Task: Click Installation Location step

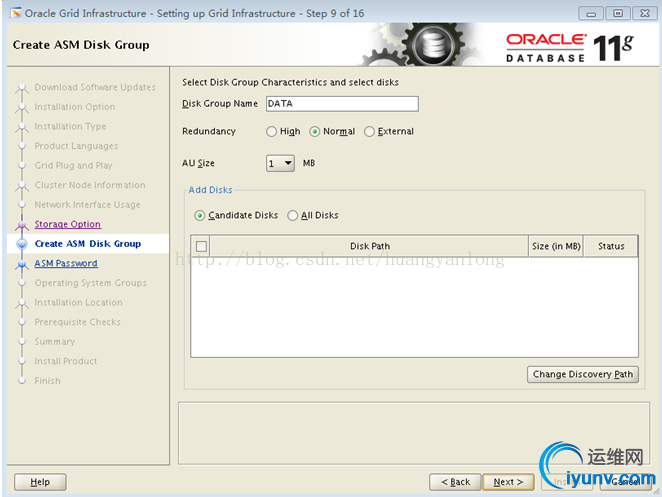Action: 79,302
